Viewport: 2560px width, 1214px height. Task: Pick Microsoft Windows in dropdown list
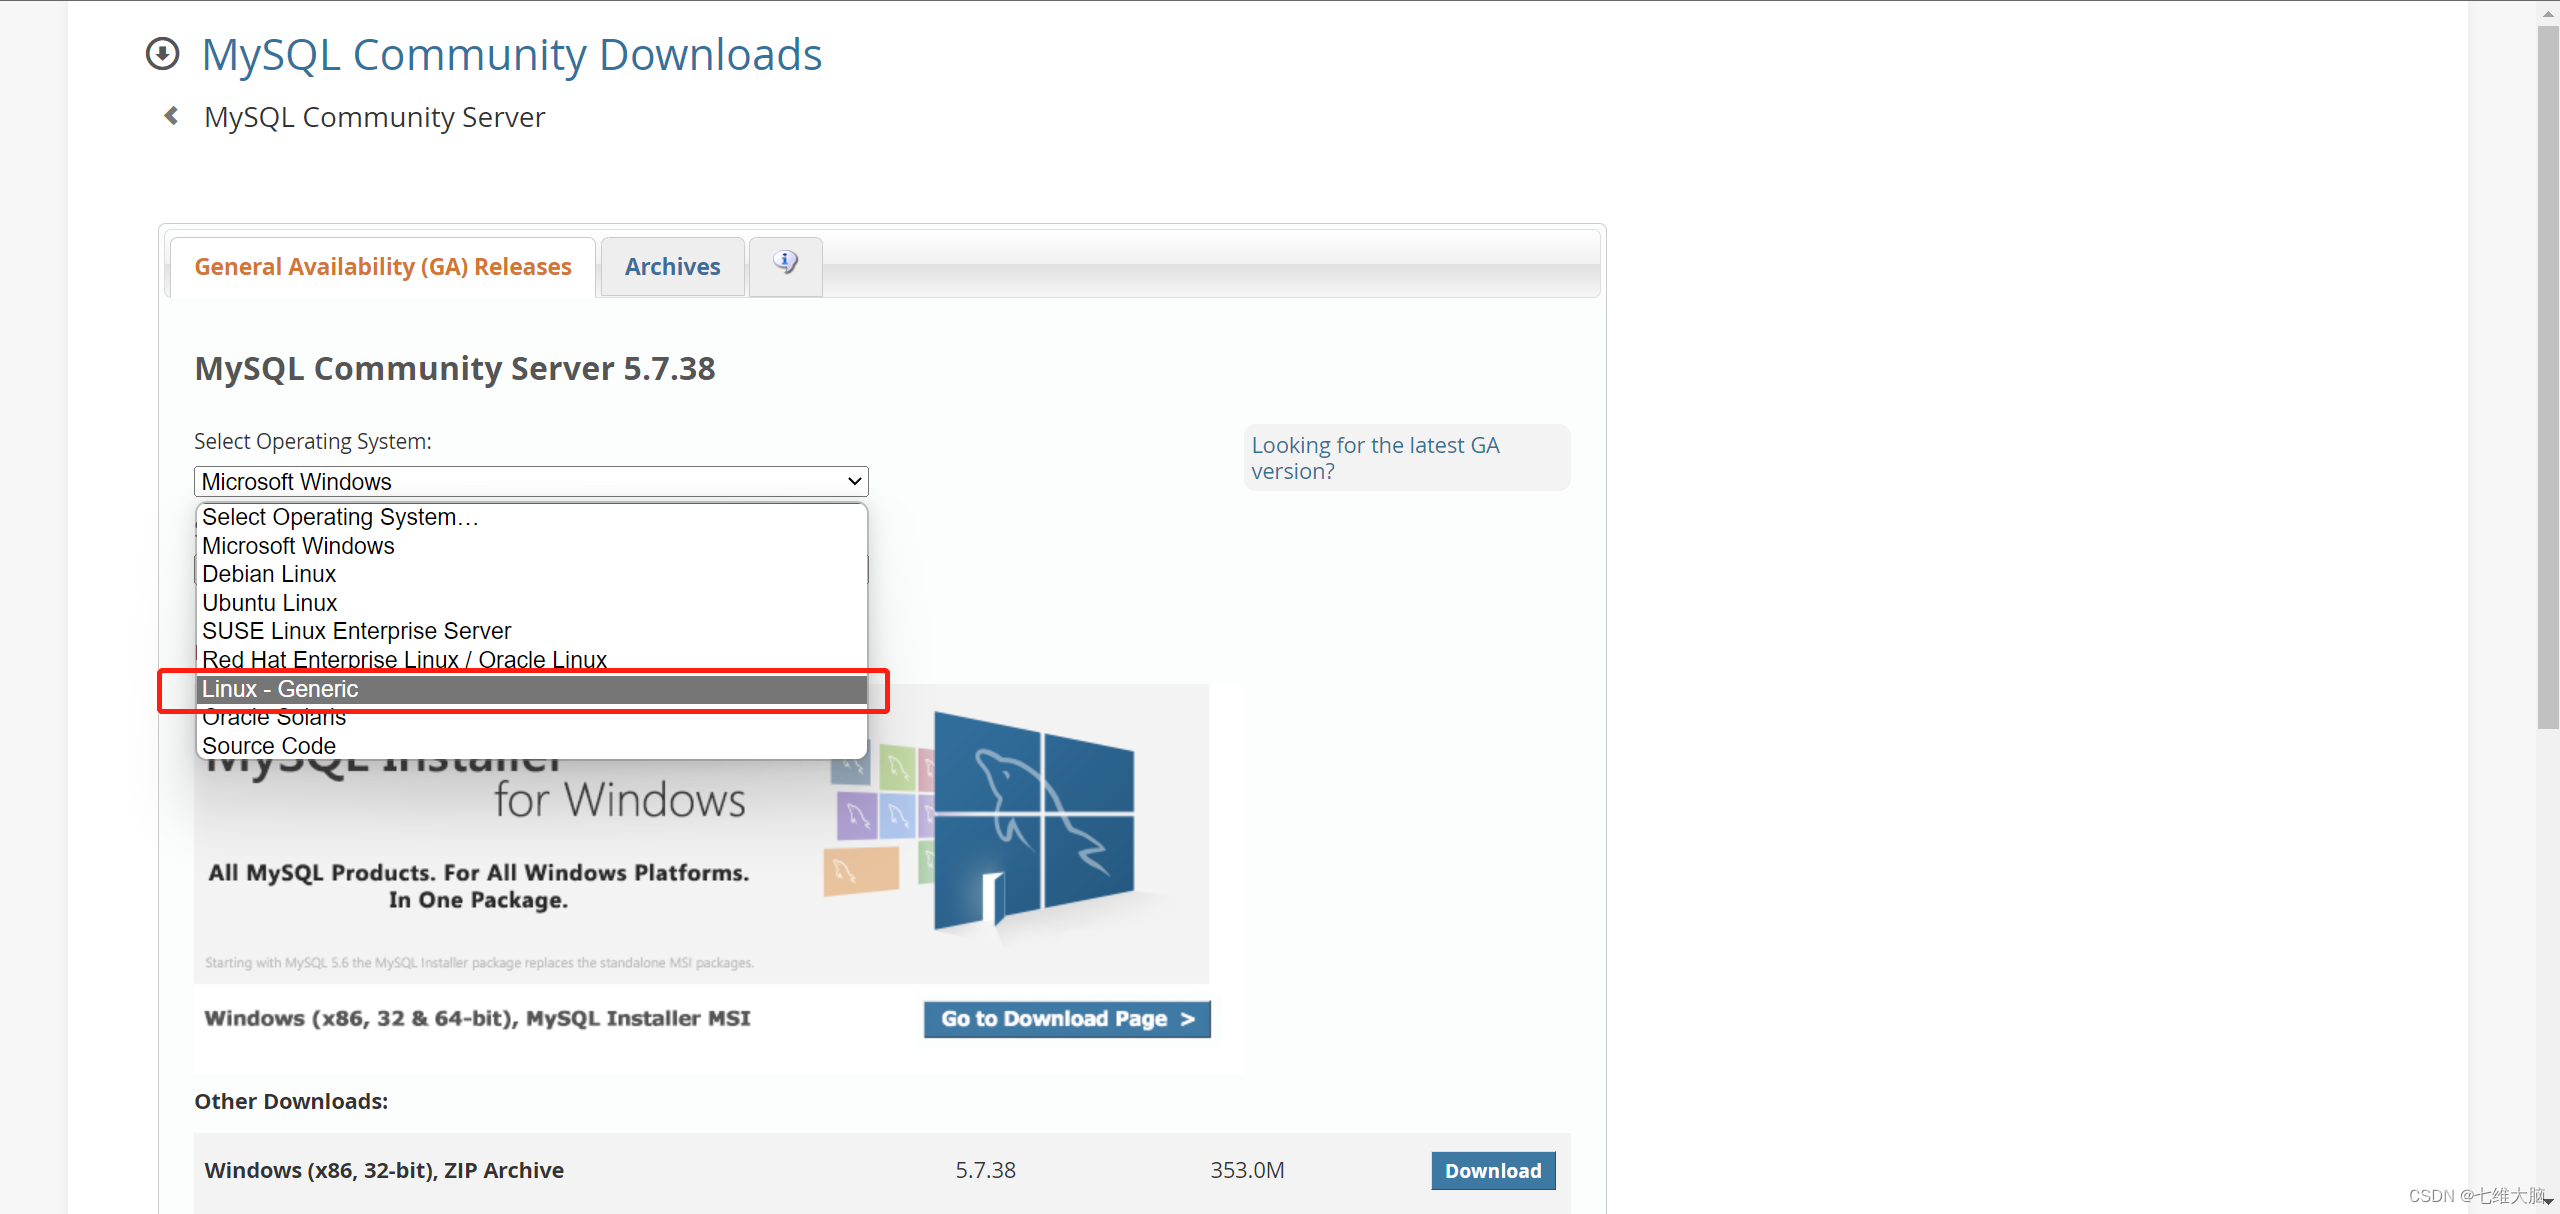298,546
